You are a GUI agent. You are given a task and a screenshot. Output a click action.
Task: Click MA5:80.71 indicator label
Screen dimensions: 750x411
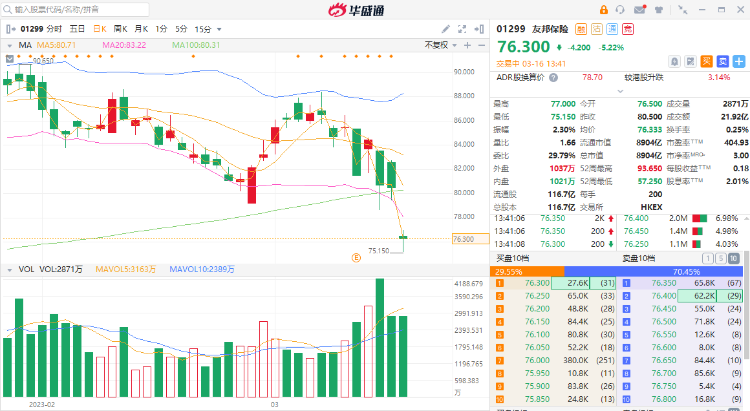56,45
